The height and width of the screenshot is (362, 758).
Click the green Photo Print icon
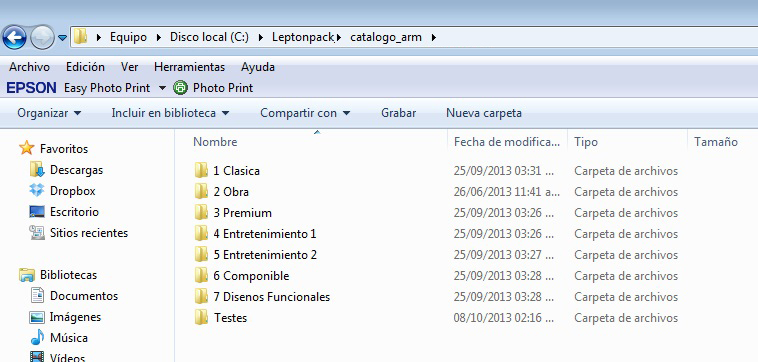[180, 87]
